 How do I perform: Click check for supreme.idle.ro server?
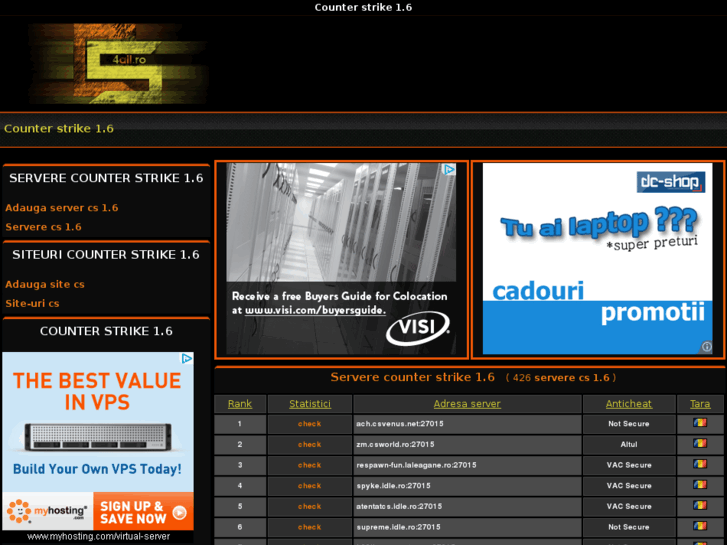(x=309, y=527)
